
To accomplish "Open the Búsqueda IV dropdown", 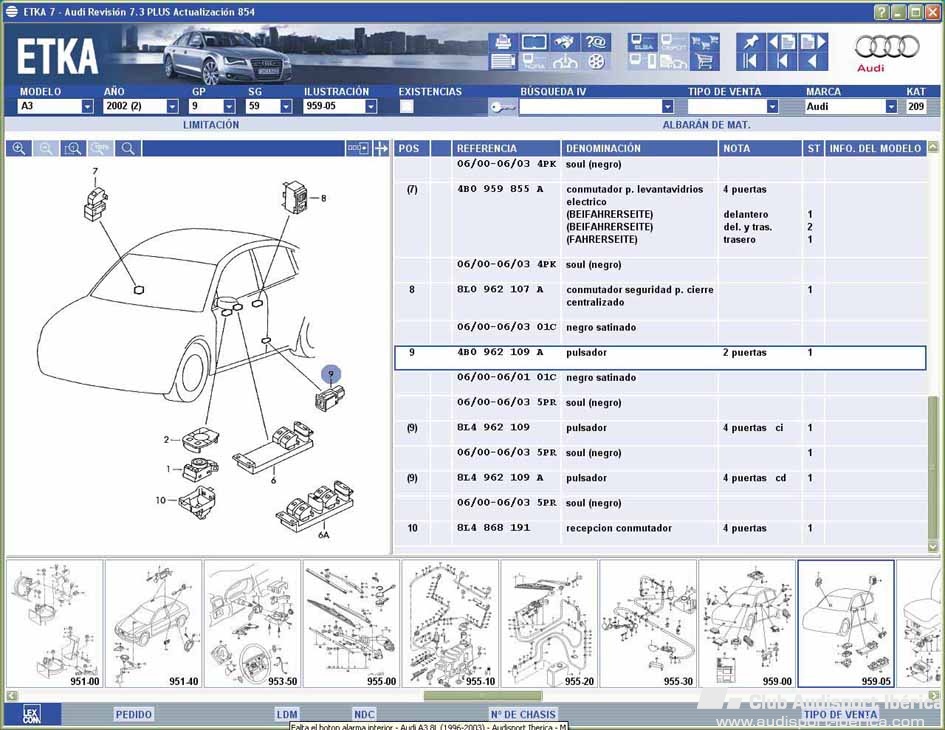I will [x=667, y=107].
